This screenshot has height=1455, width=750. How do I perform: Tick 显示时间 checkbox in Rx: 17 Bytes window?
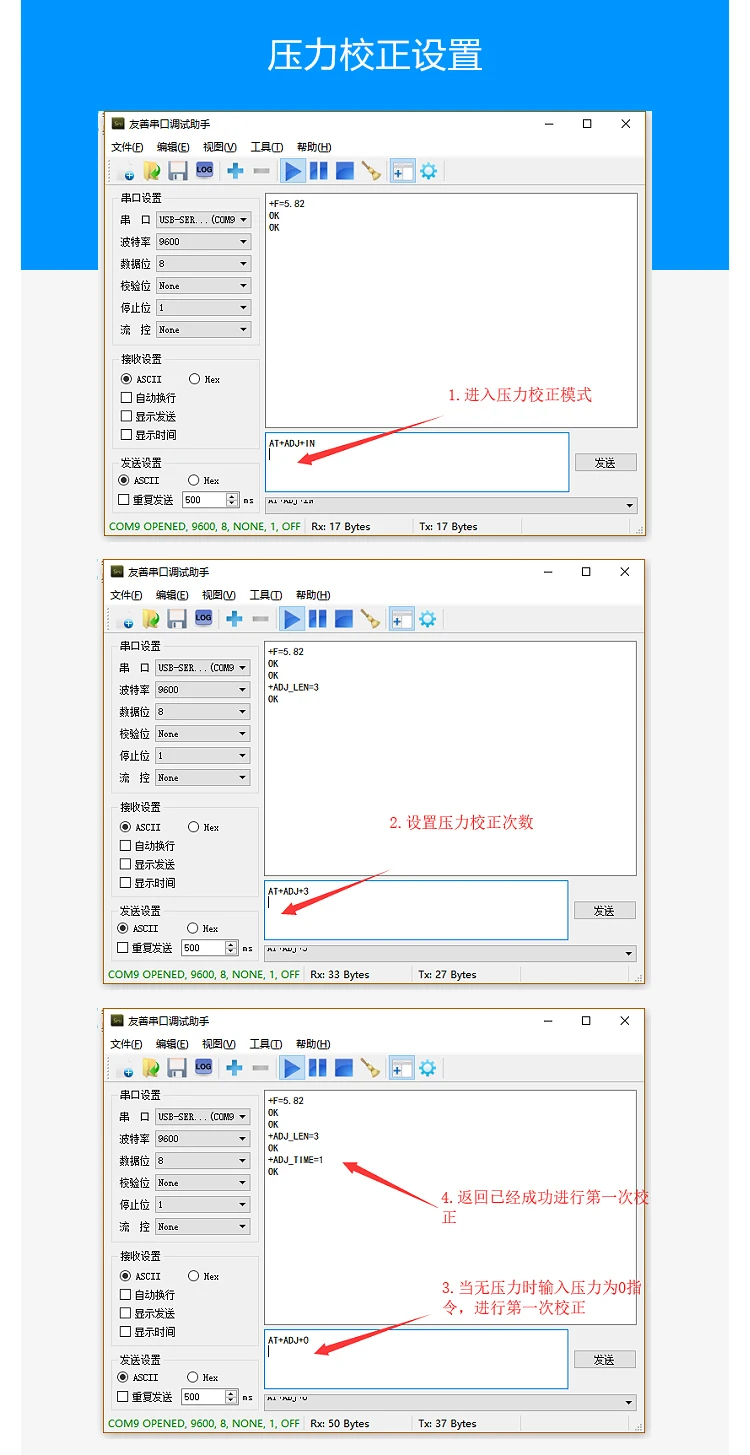pyautogui.click(x=126, y=435)
